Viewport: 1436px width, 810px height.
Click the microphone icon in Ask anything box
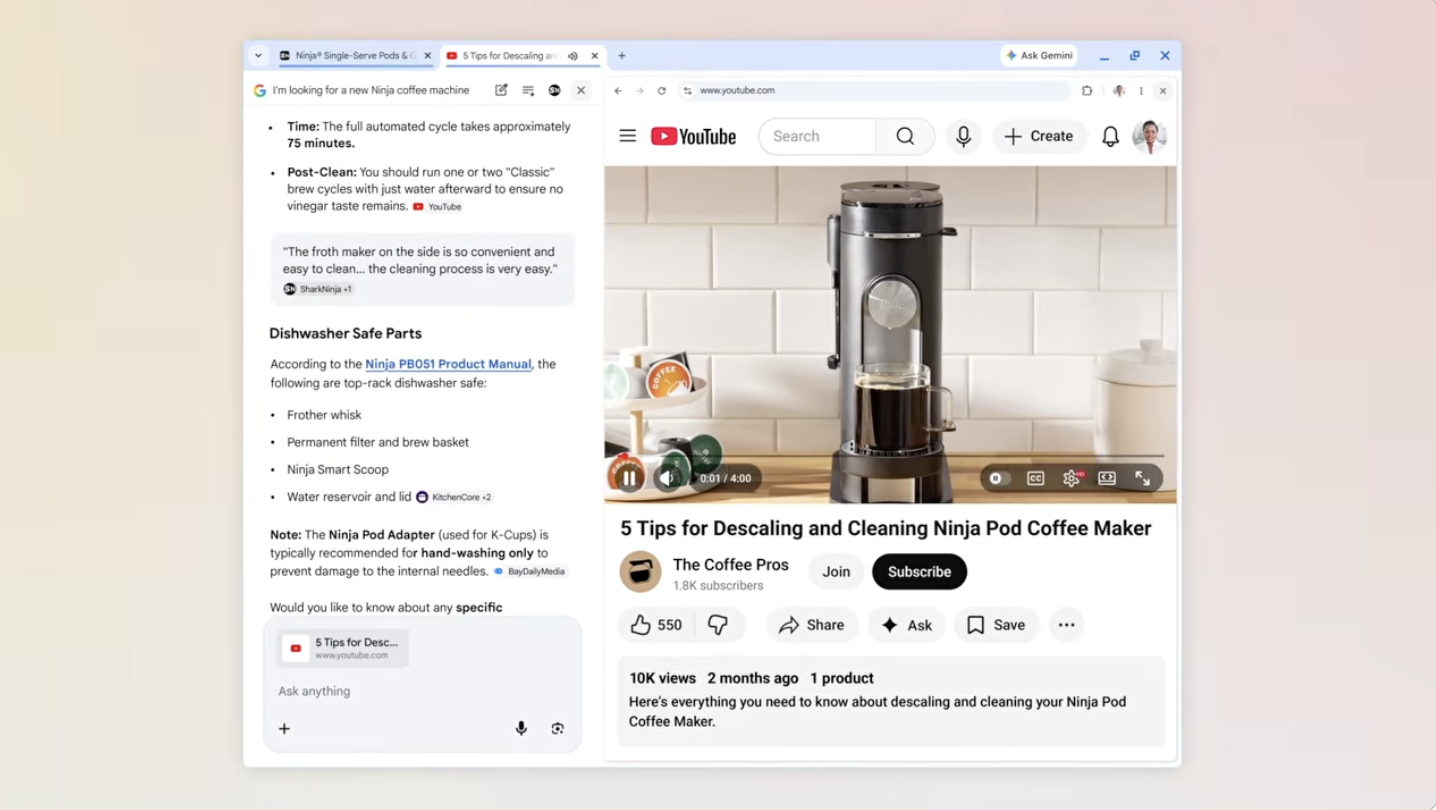[521, 728]
